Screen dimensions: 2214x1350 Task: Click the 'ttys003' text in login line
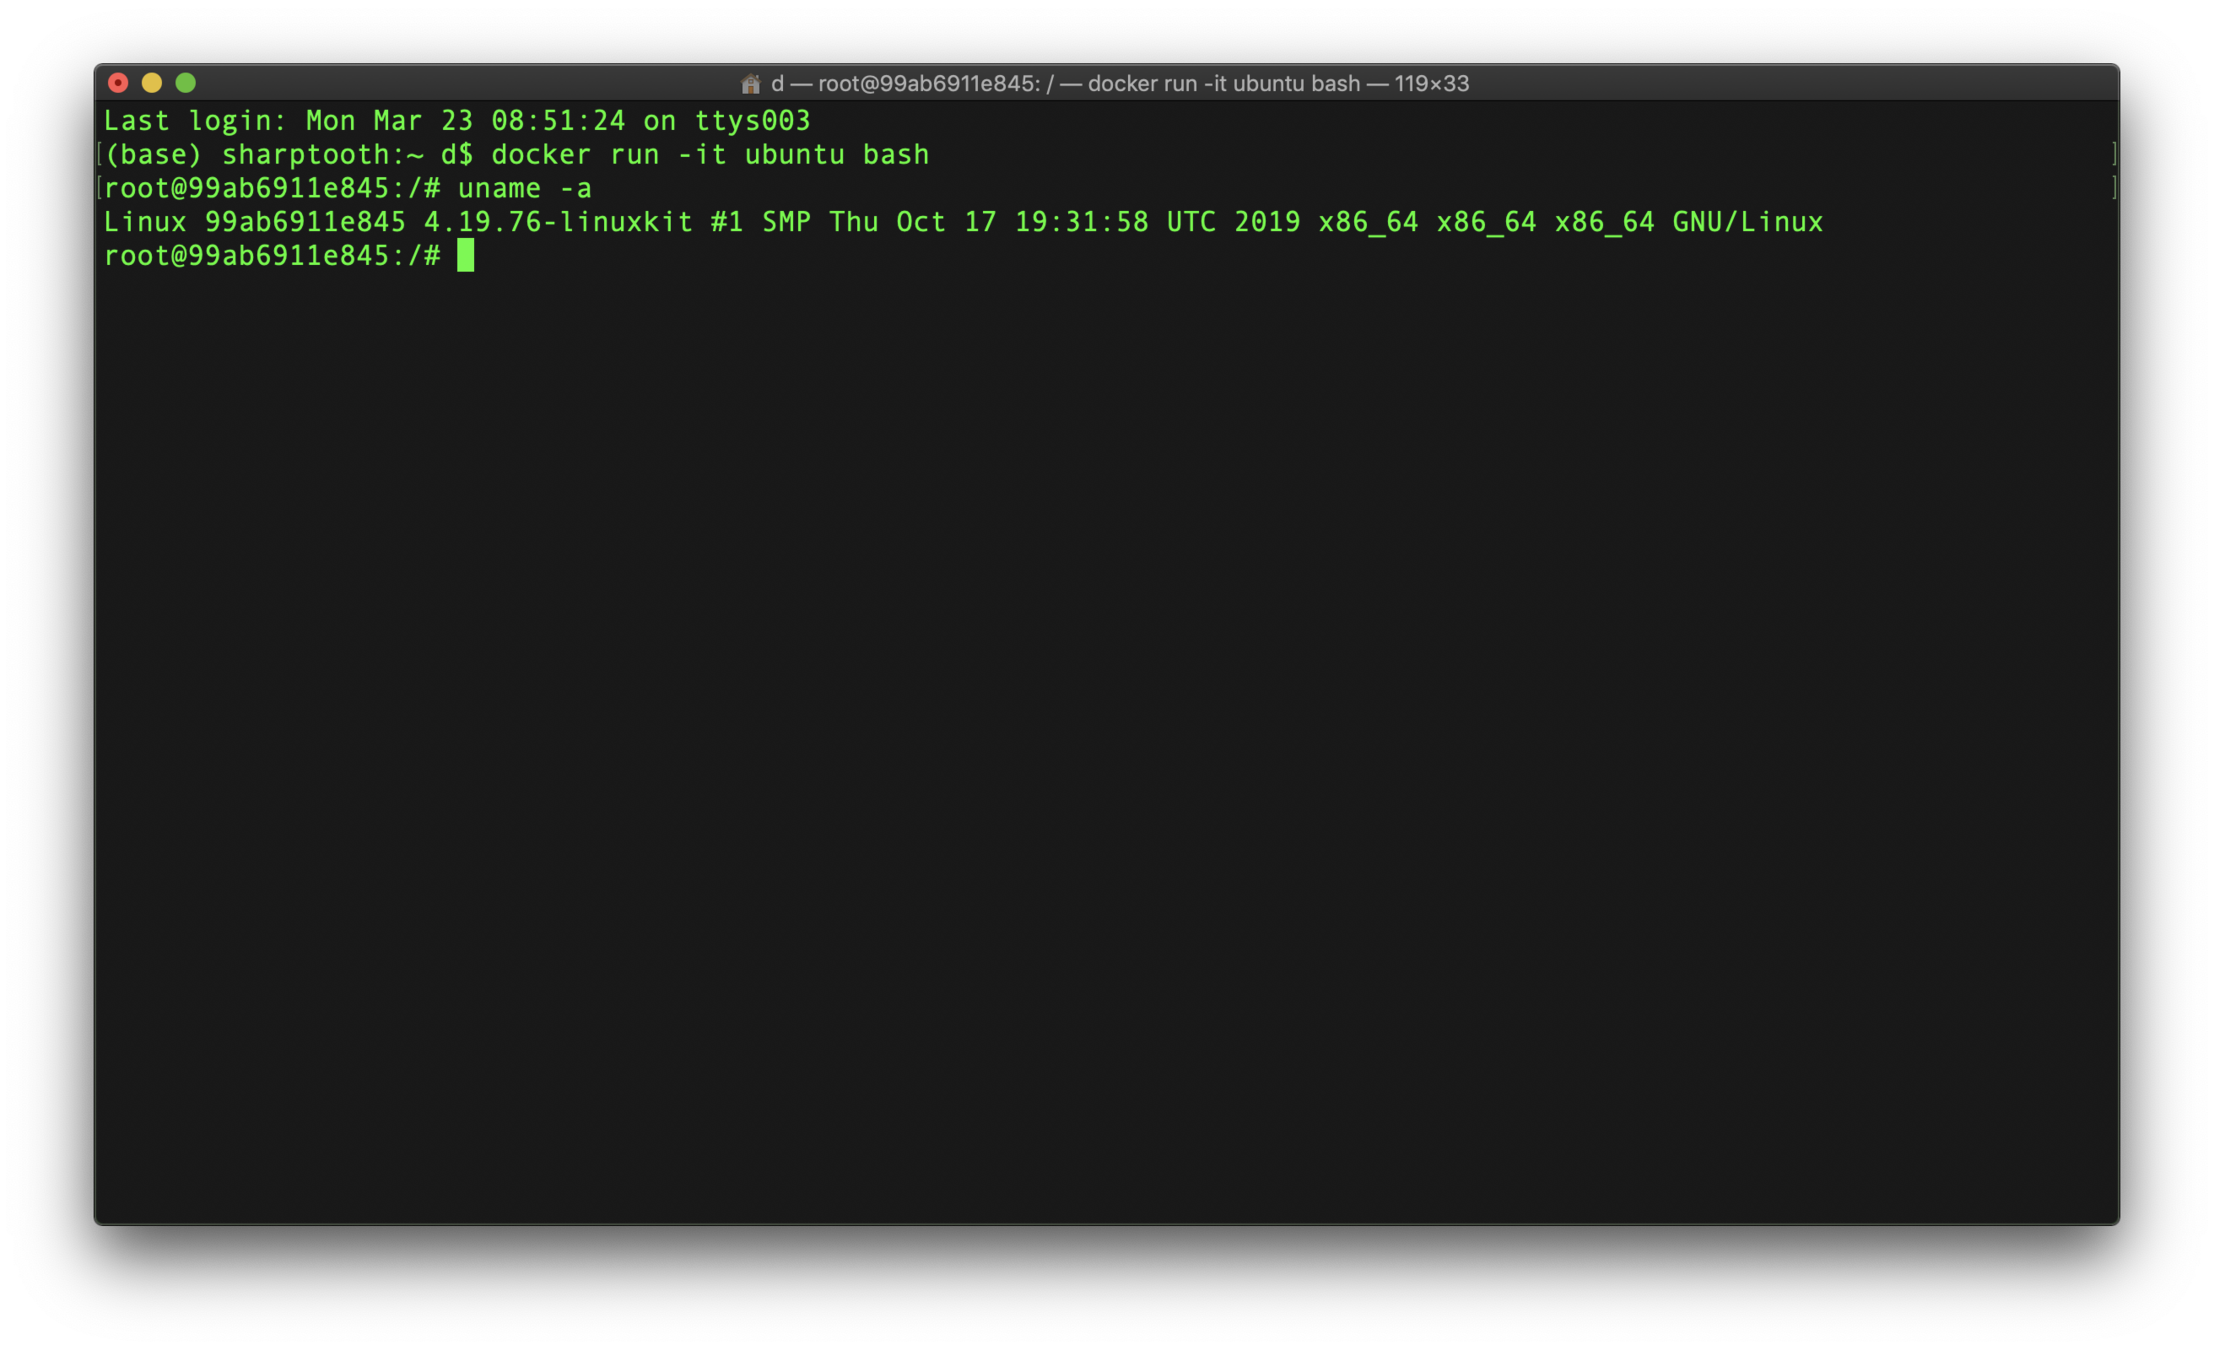(752, 121)
